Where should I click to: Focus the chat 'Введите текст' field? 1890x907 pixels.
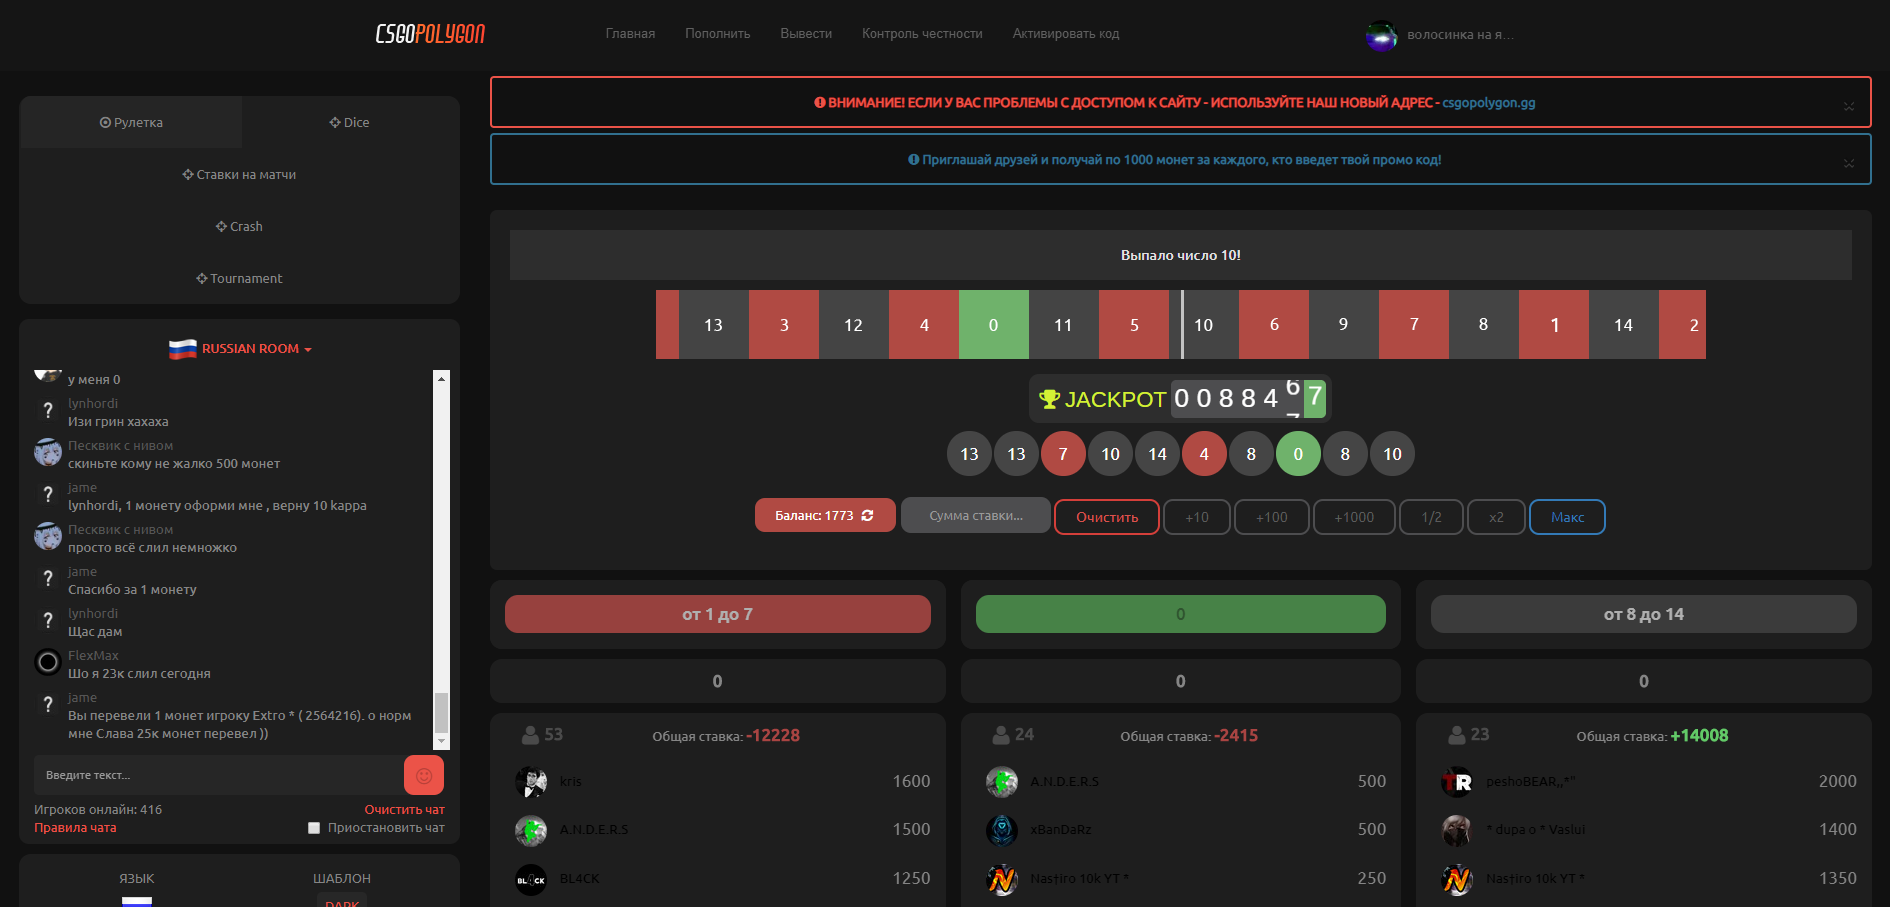[219, 775]
